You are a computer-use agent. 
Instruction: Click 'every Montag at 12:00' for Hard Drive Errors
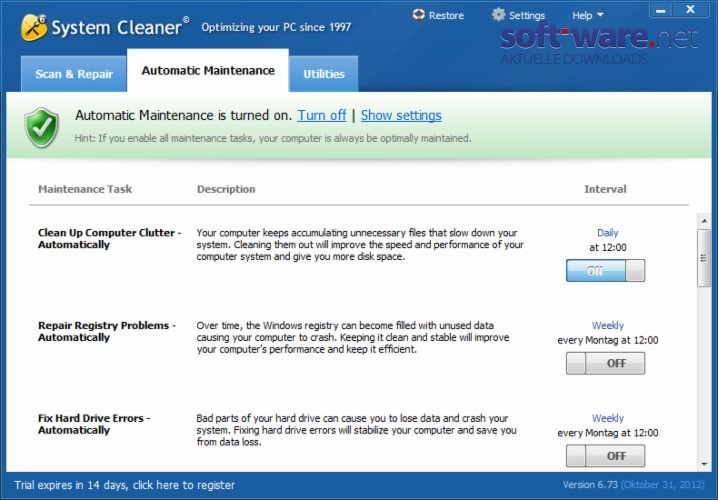tap(608, 433)
